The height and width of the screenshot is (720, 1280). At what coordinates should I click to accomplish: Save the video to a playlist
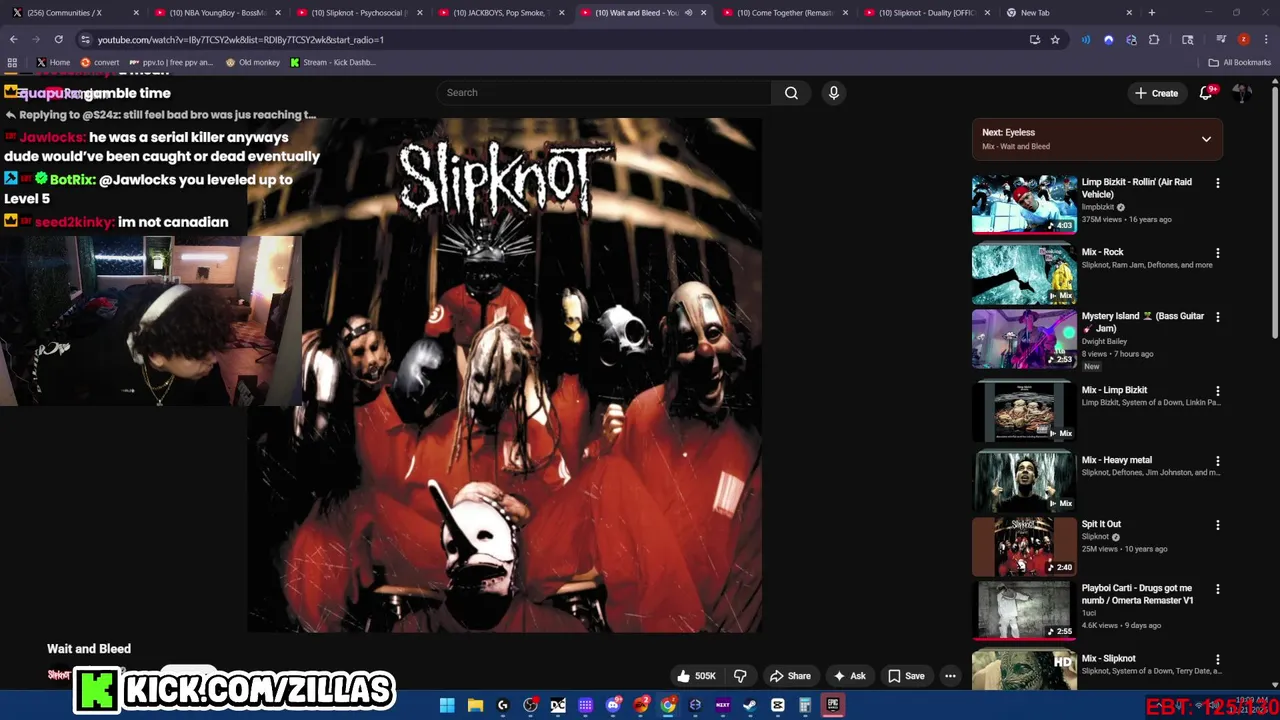pyautogui.click(x=906, y=676)
